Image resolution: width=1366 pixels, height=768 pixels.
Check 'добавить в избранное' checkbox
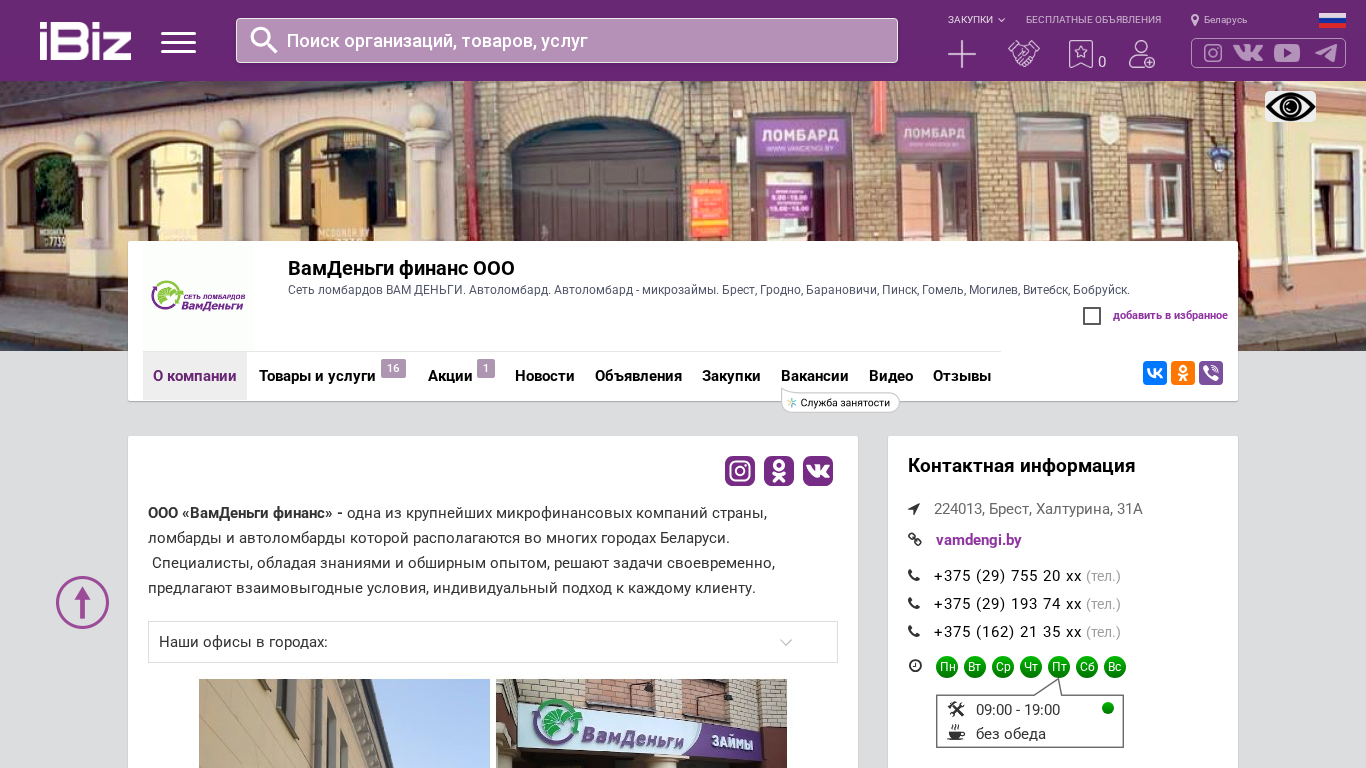click(1092, 316)
